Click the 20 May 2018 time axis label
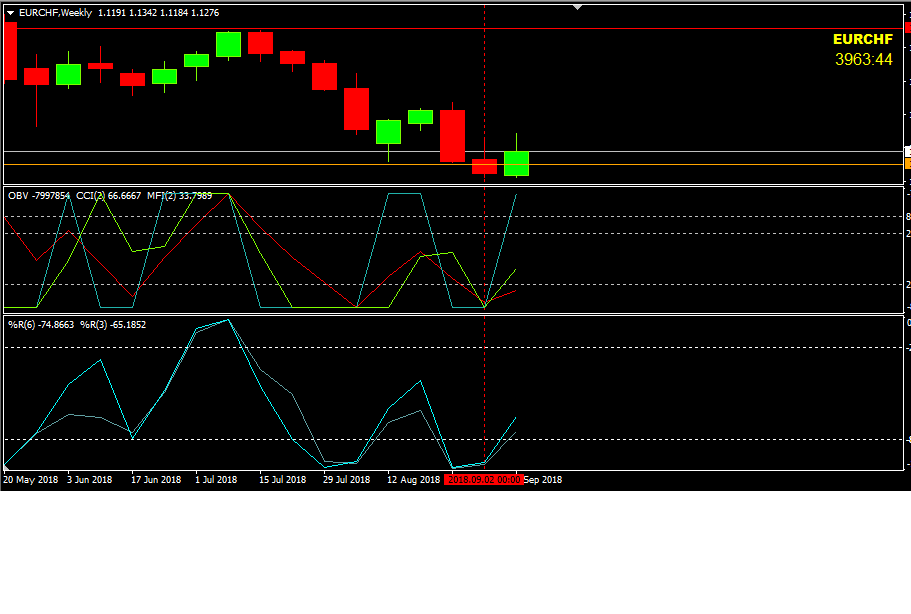Viewport: 911px width, 614px height. click(31, 480)
